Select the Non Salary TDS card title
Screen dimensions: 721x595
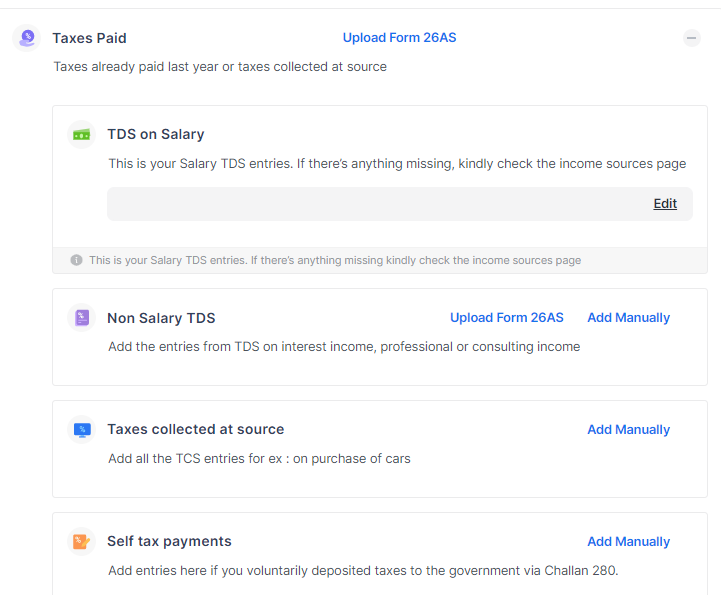(x=161, y=318)
